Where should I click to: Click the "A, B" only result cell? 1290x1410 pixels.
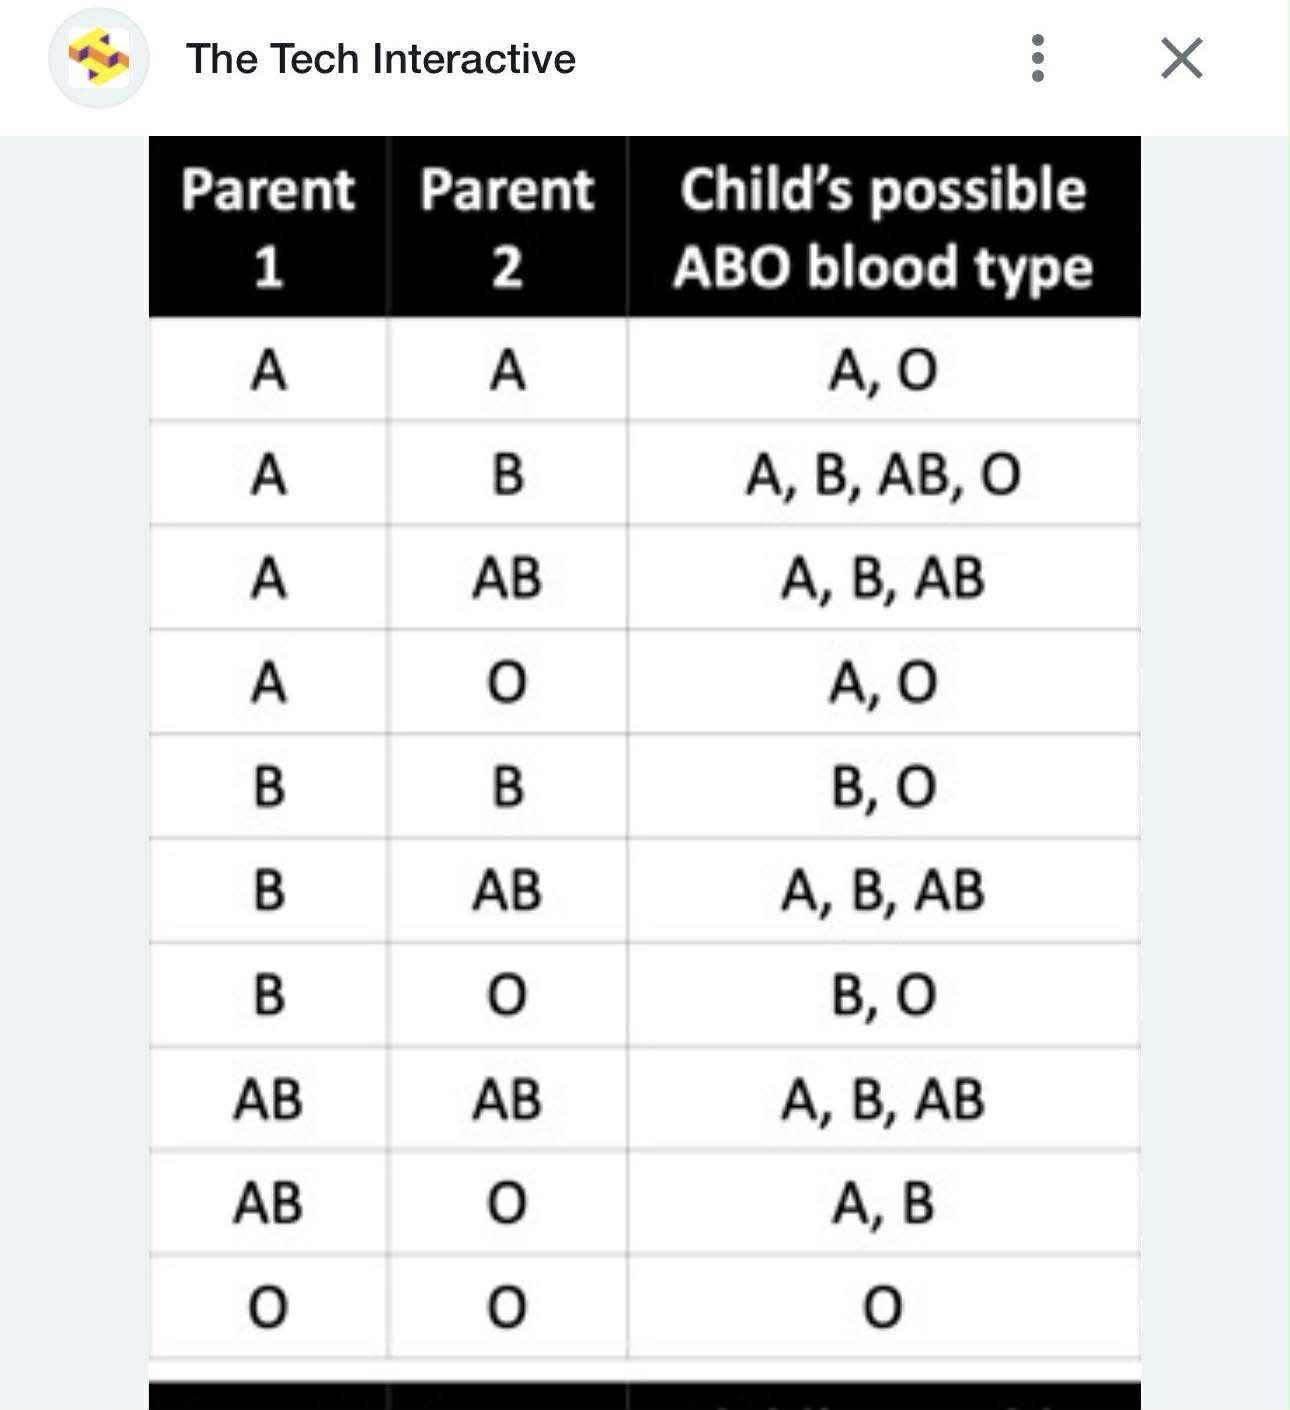click(x=883, y=1203)
